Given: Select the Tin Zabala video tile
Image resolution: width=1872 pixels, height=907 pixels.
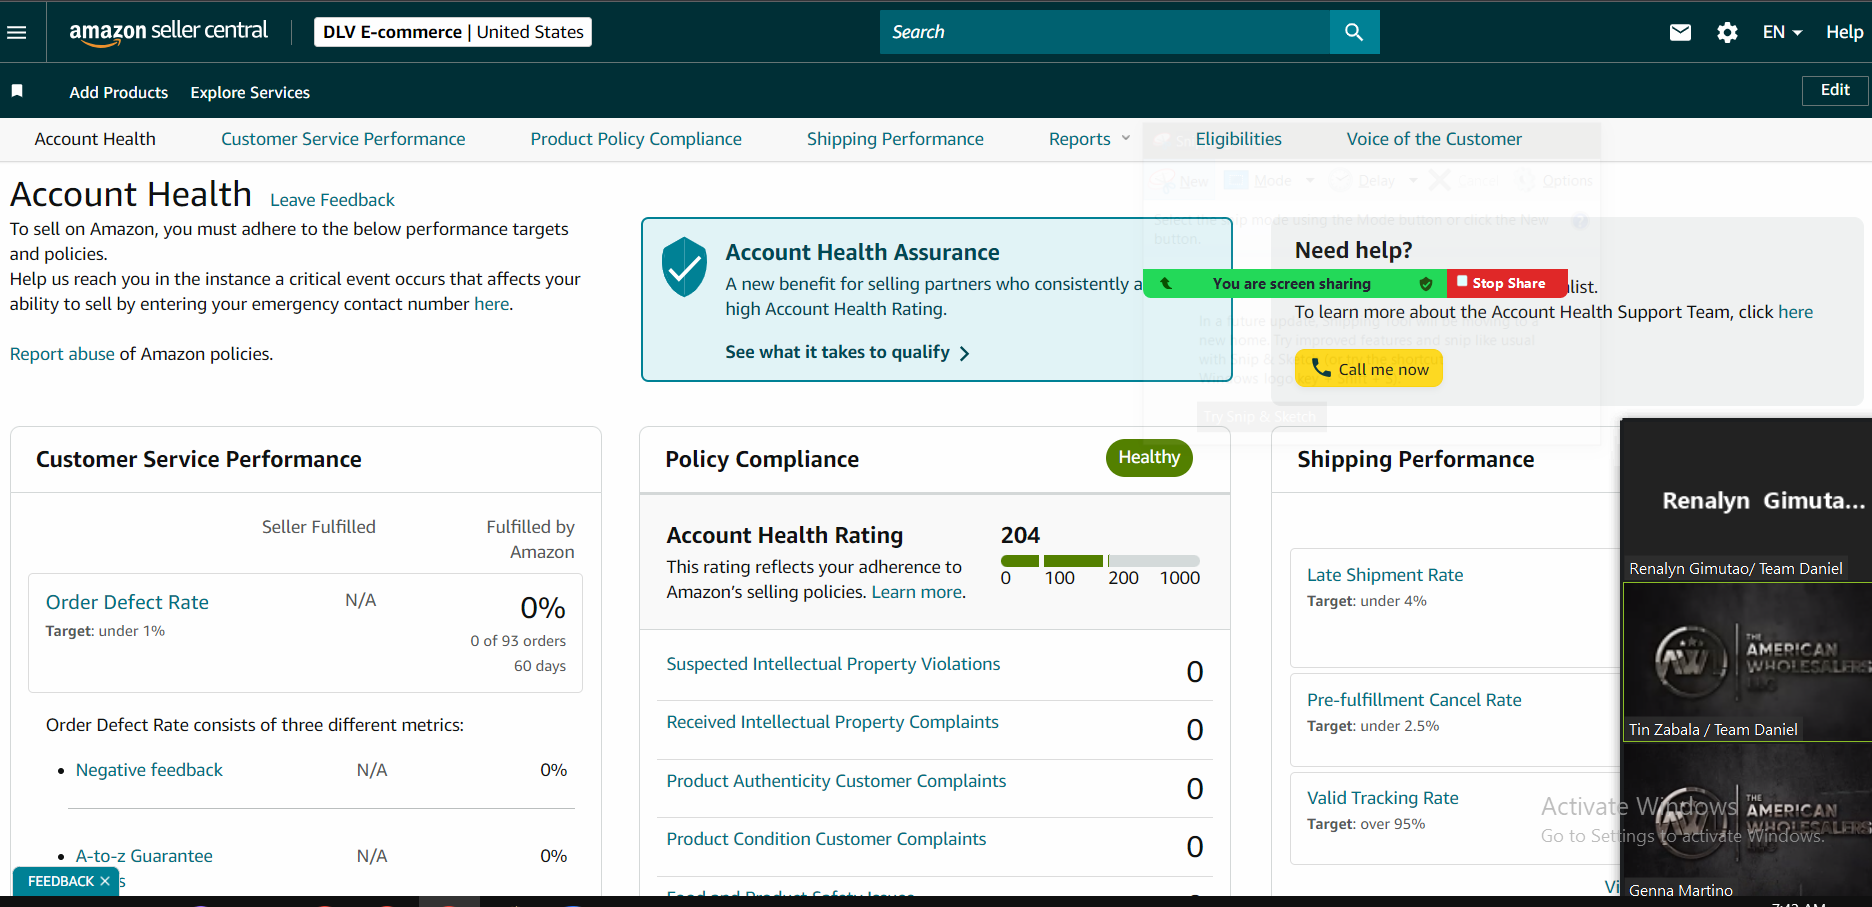Looking at the screenshot, I should point(1748,661).
